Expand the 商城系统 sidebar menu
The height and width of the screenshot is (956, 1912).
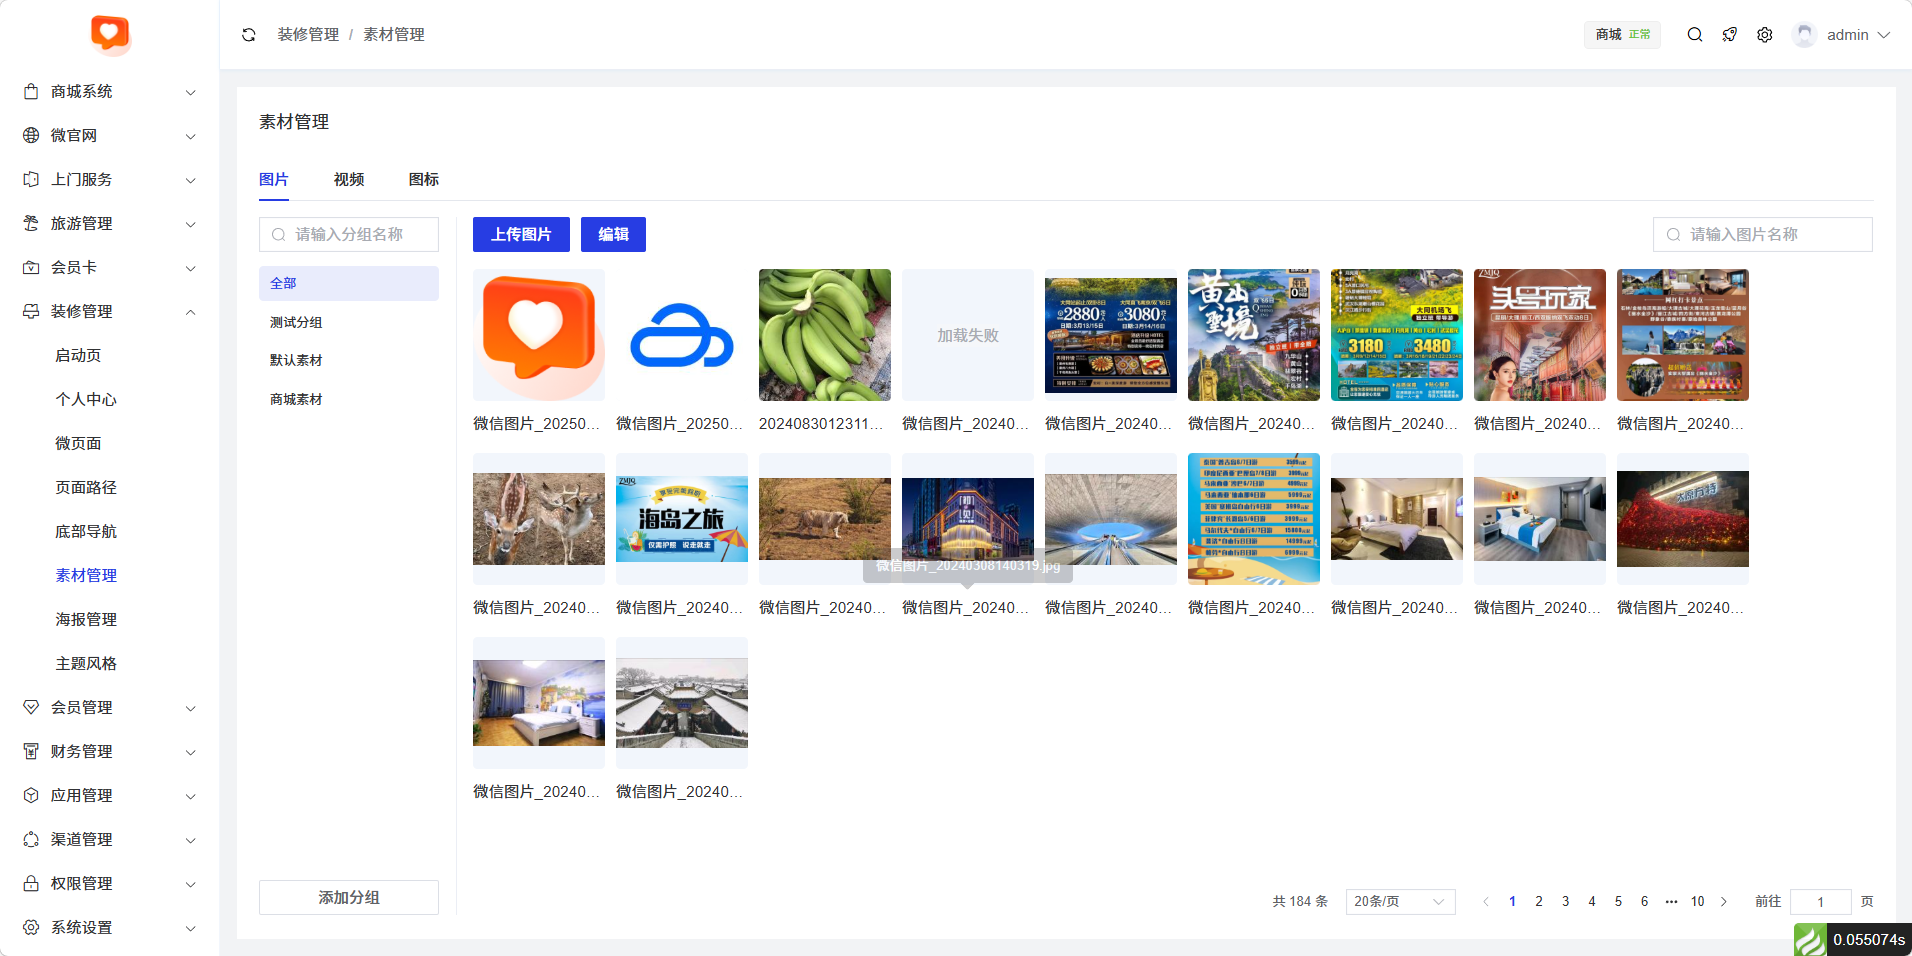click(x=109, y=91)
